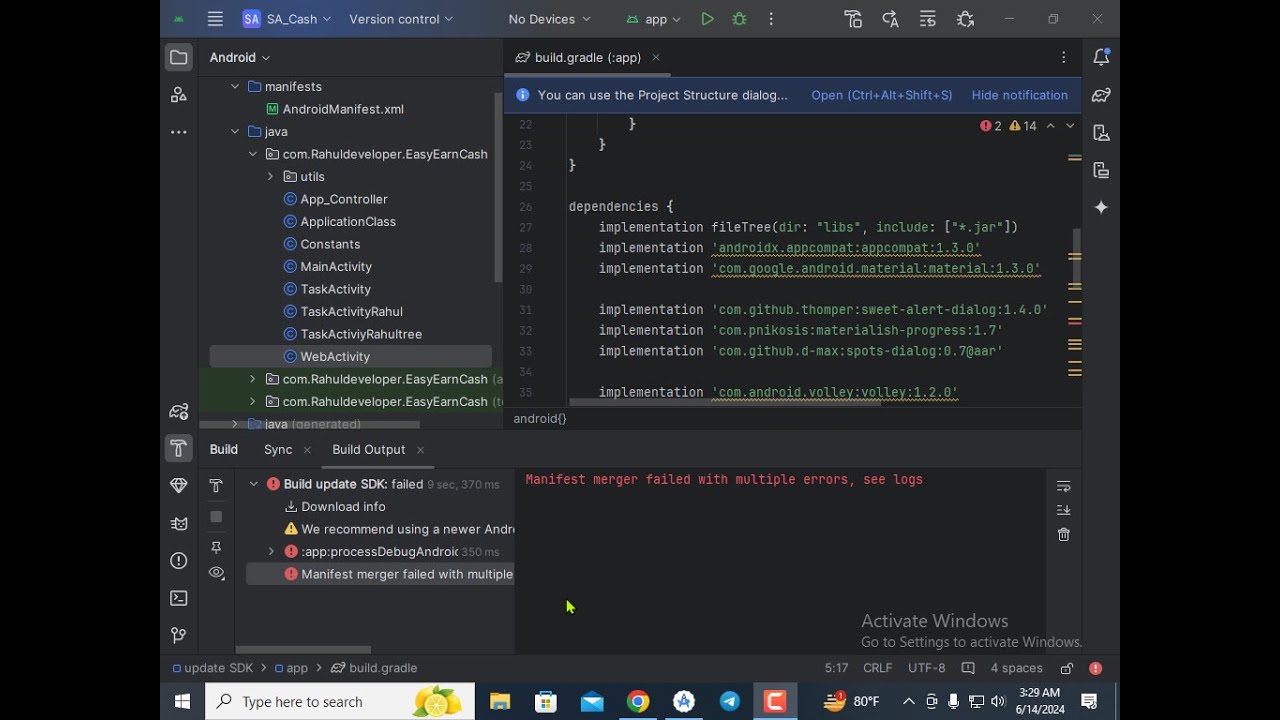Open the No Devices selector
The height and width of the screenshot is (720, 1280).
(x=549, y=19)
